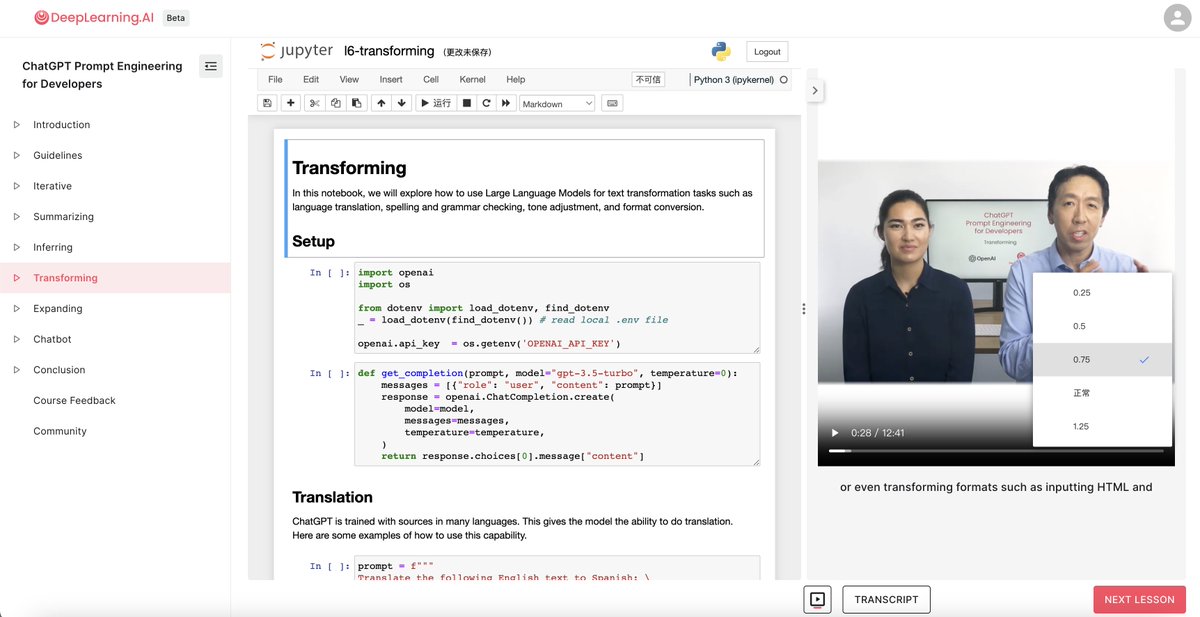1200x617 pixels.
Task: Open the Help menu
Action: click(515, 79)
